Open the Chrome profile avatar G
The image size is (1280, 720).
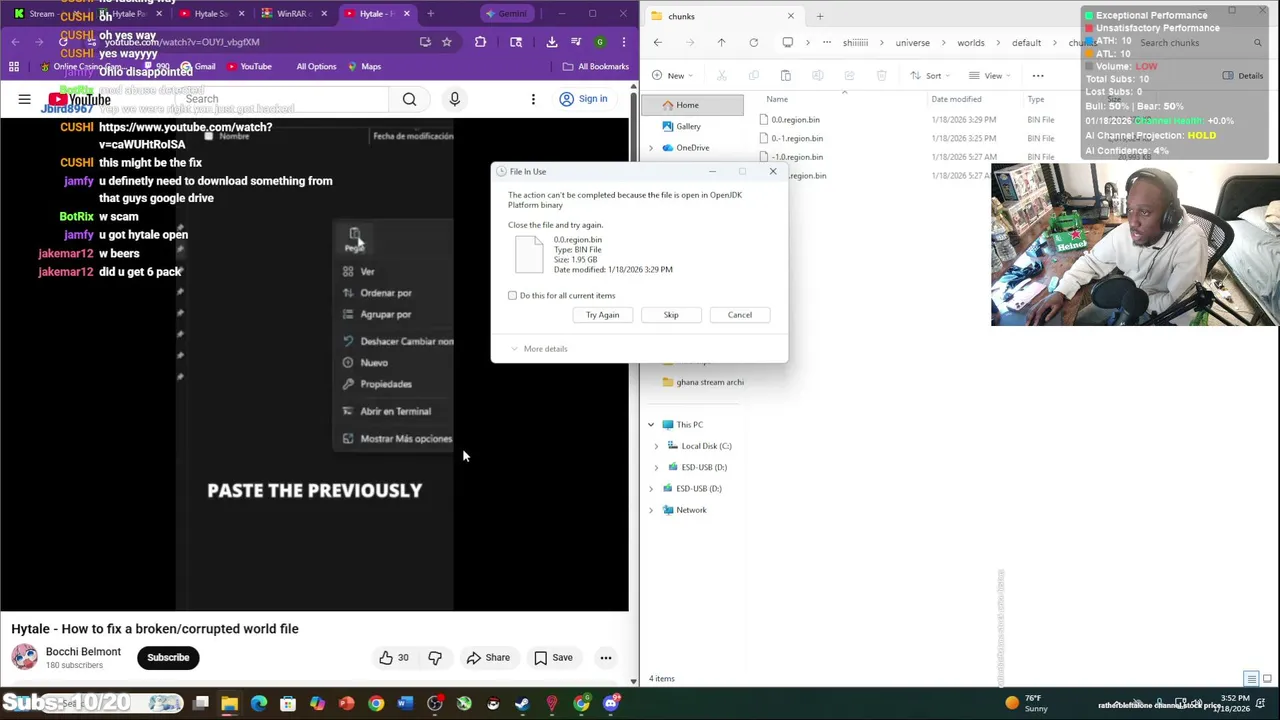600,42
